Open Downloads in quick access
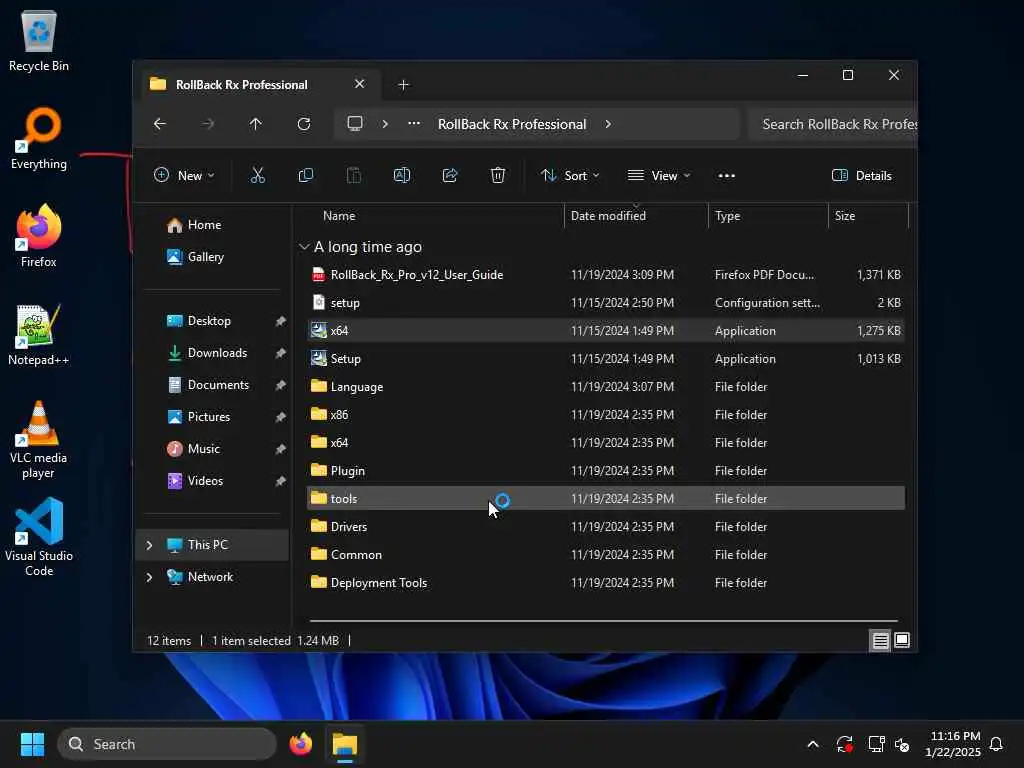 pos(217,353)
